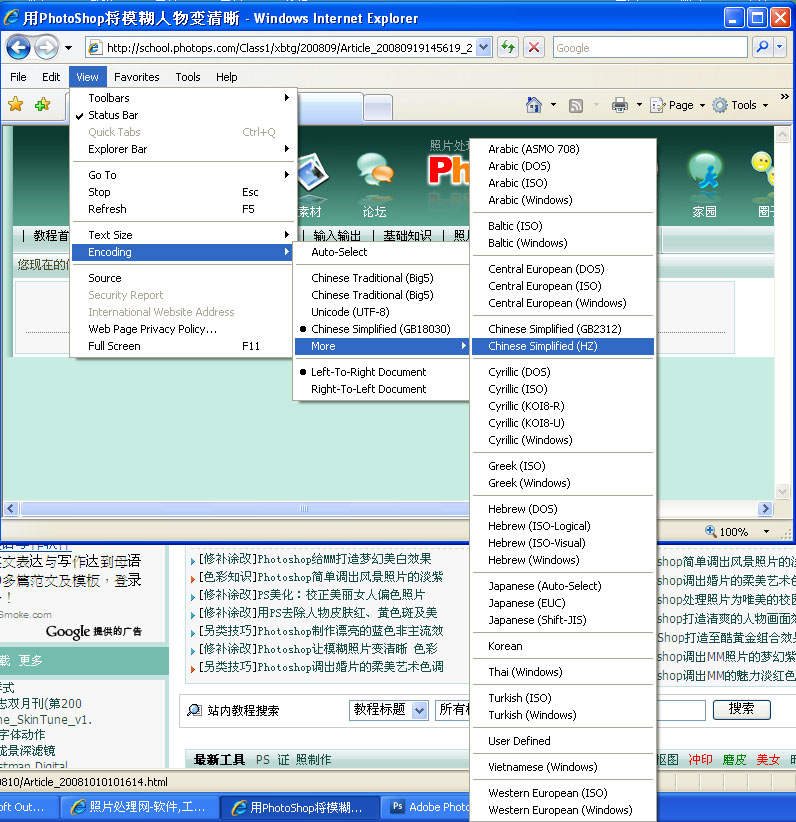Click the Add to Favorites icon
Screen dimensions: 796x822
click(42, 104)
